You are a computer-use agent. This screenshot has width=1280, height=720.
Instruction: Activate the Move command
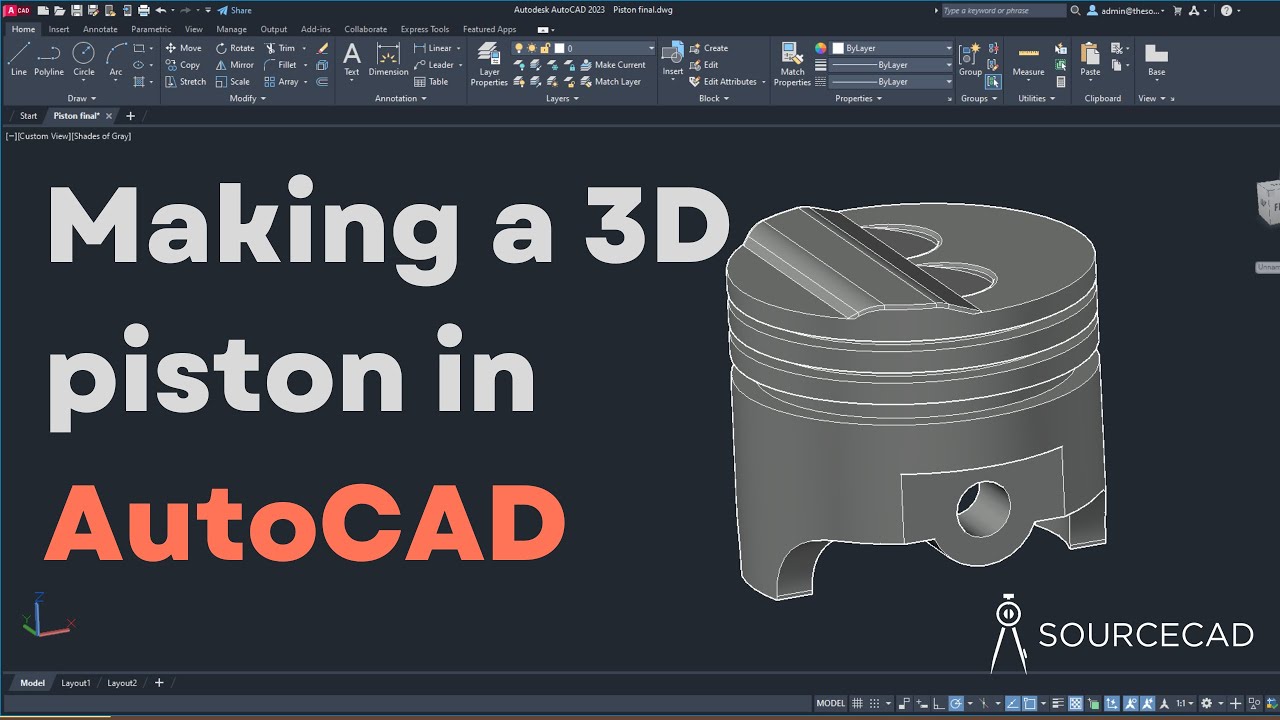click(183, 48)
